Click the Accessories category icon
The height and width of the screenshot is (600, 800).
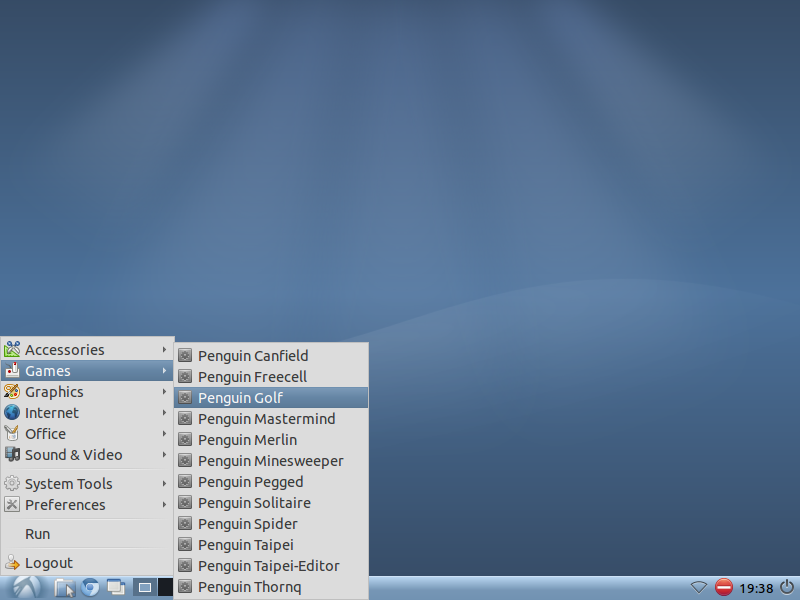12,349
